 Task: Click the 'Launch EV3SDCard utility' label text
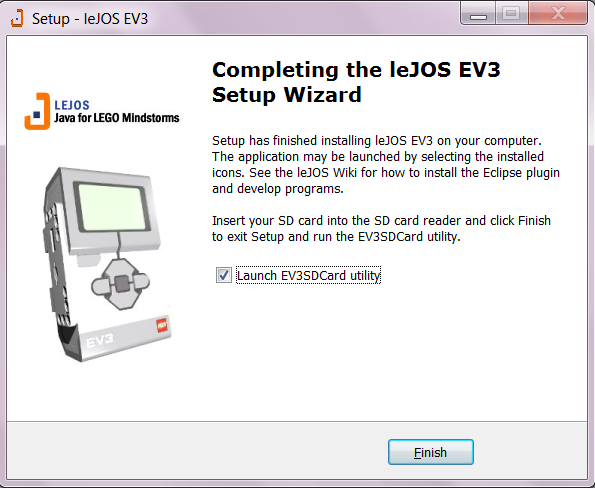click(x=308, y=275)
